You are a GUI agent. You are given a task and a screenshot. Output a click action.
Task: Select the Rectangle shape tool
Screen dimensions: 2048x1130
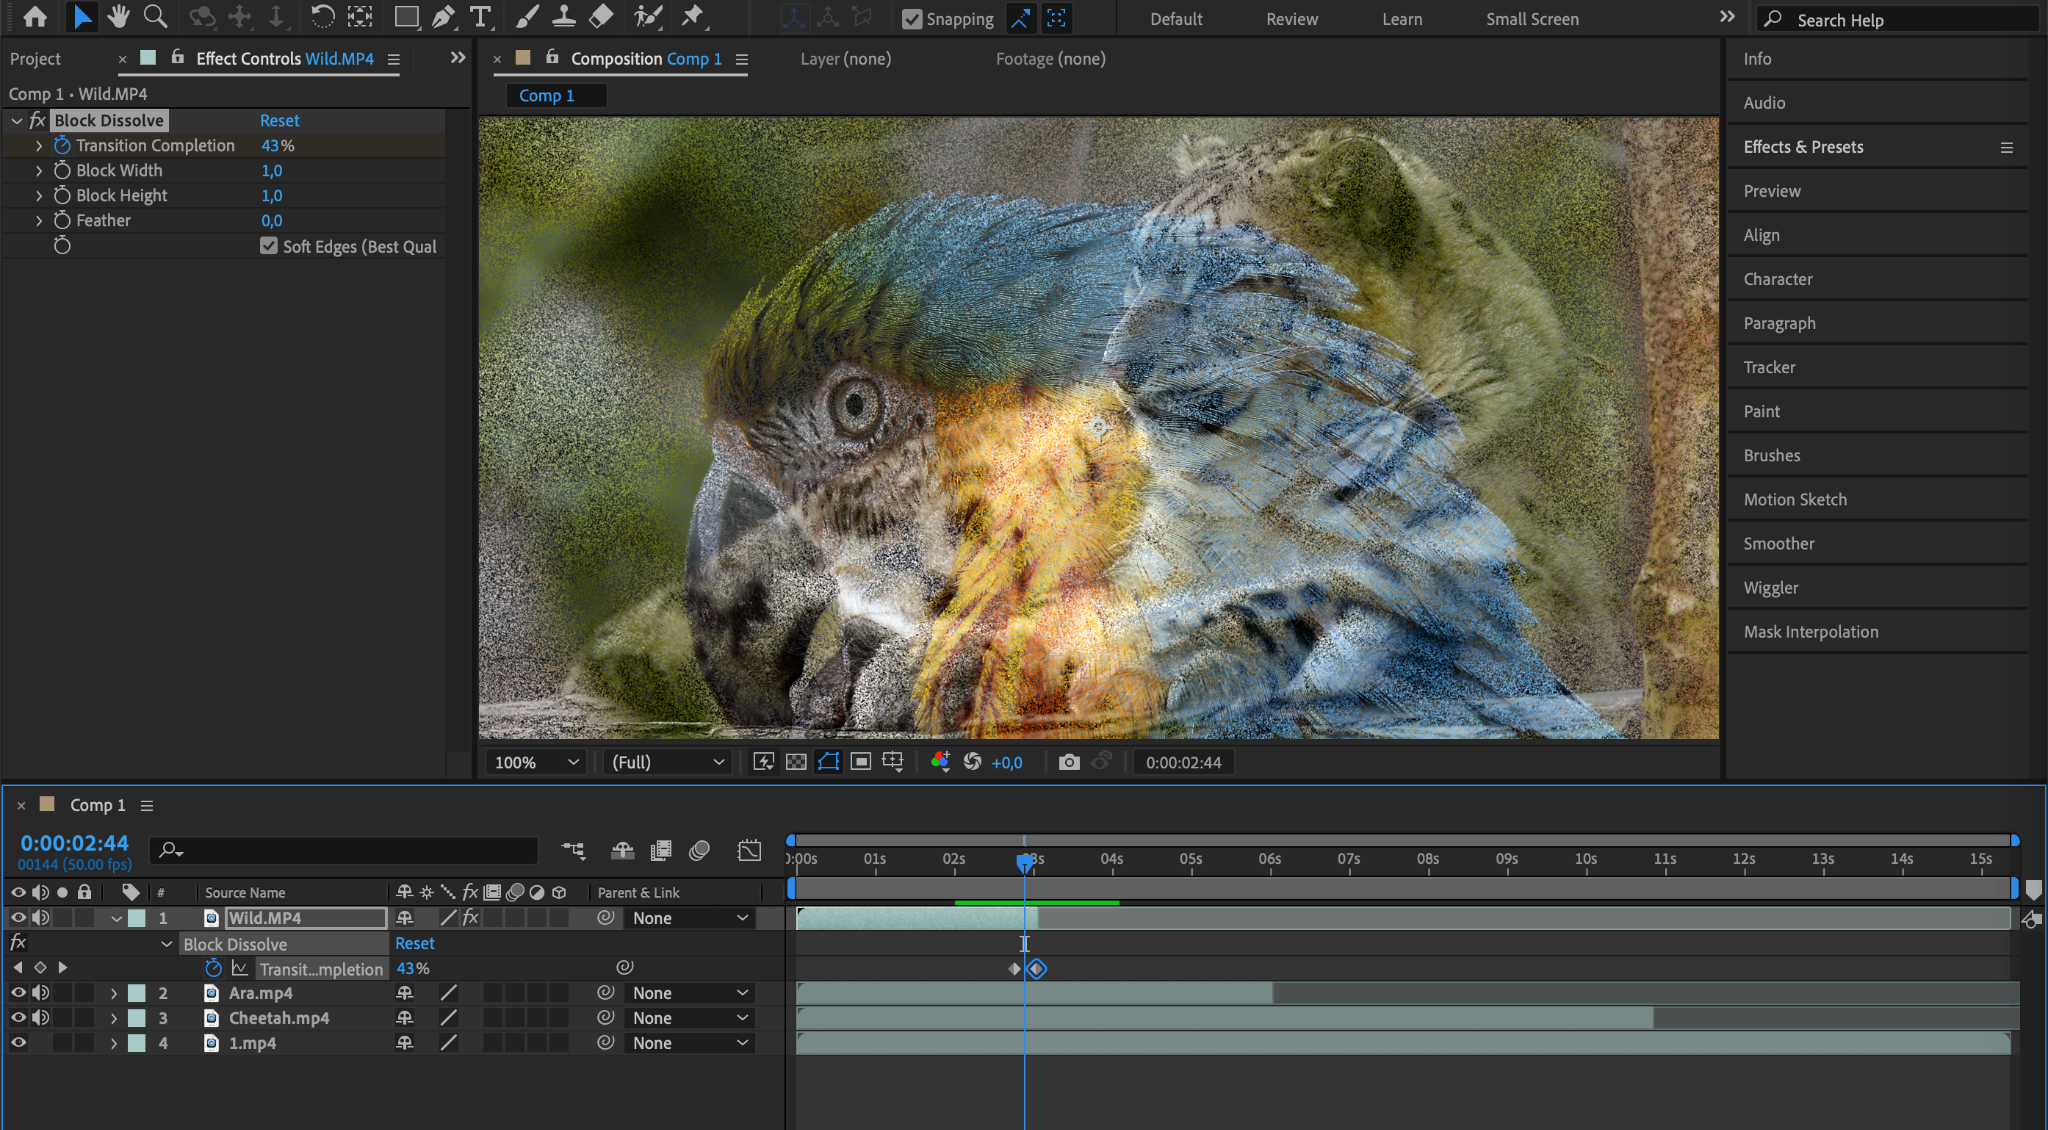click(406, 16)
